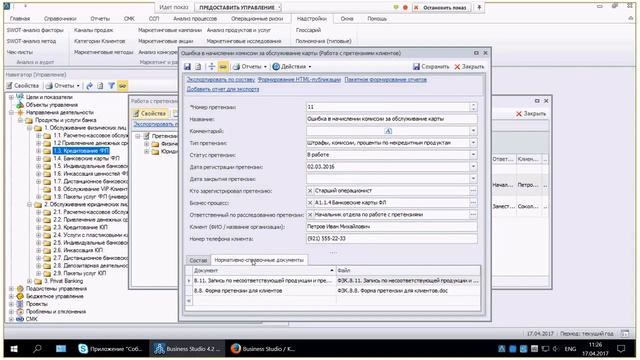Open the 'Статус претензии' dropdown
Screen dimensions: 640x360
[x=473, y=155]
